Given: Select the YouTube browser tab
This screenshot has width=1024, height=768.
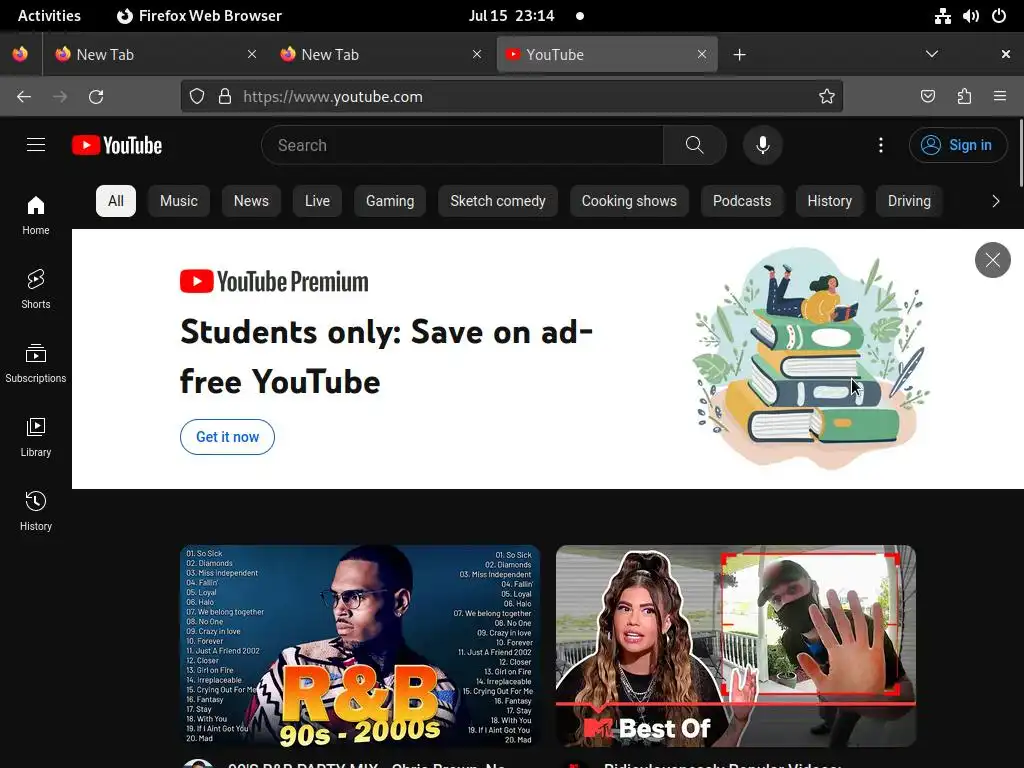Looking at the screenshot, I should pos(607,54).
